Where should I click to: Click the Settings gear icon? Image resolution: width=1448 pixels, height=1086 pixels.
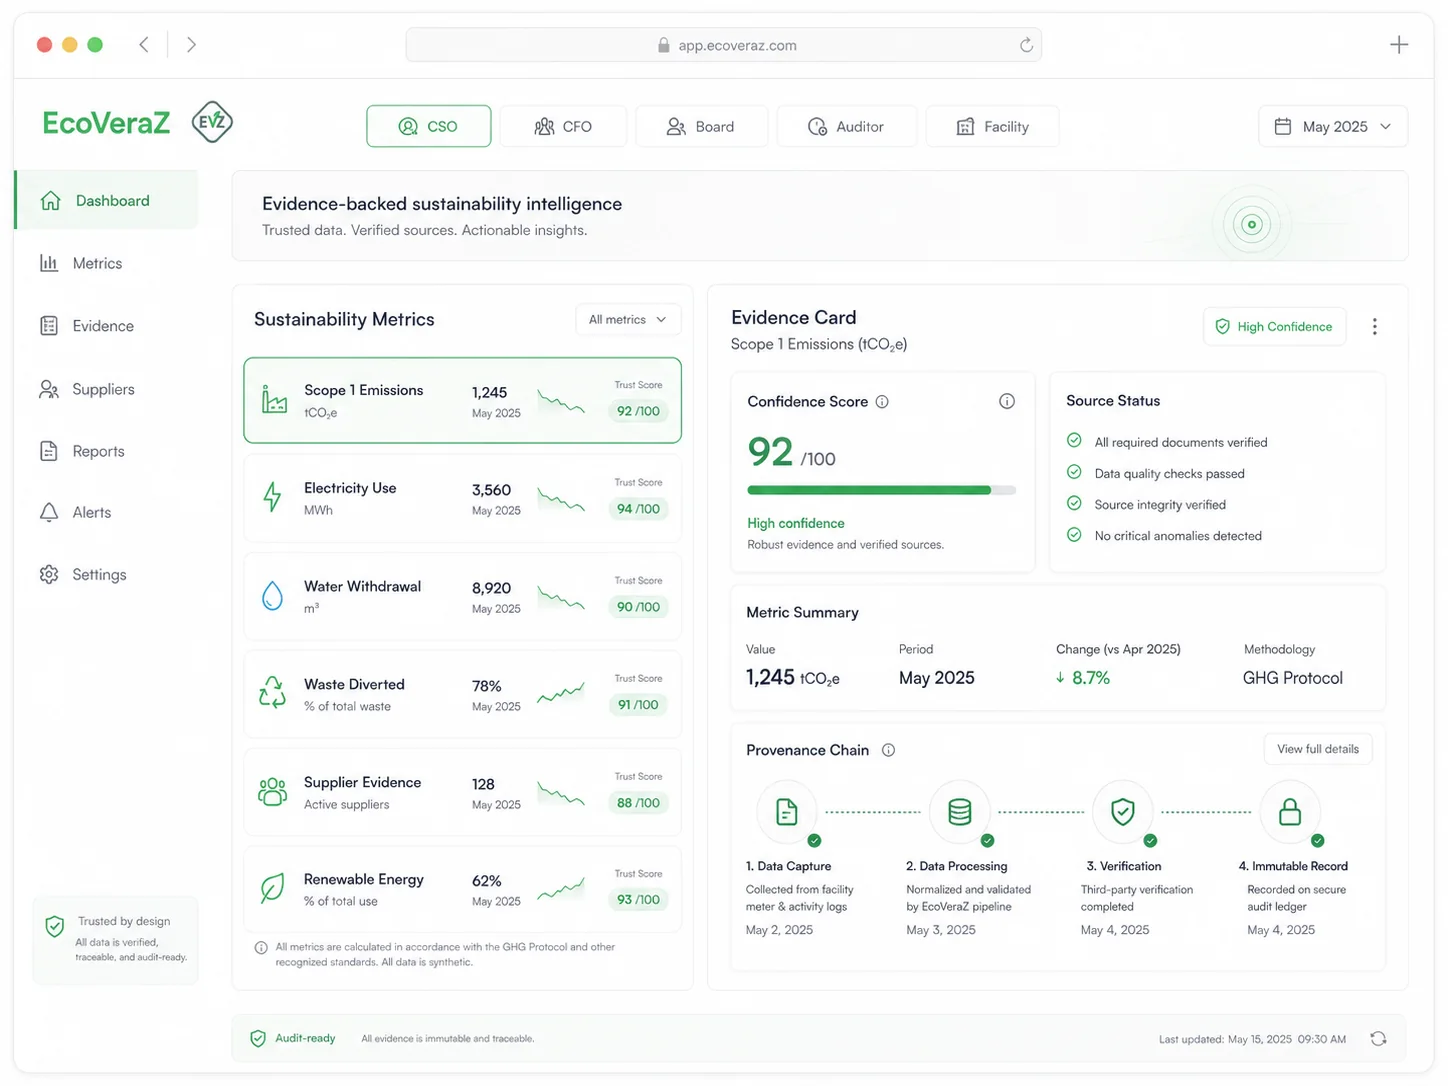(x=49, y=574)
